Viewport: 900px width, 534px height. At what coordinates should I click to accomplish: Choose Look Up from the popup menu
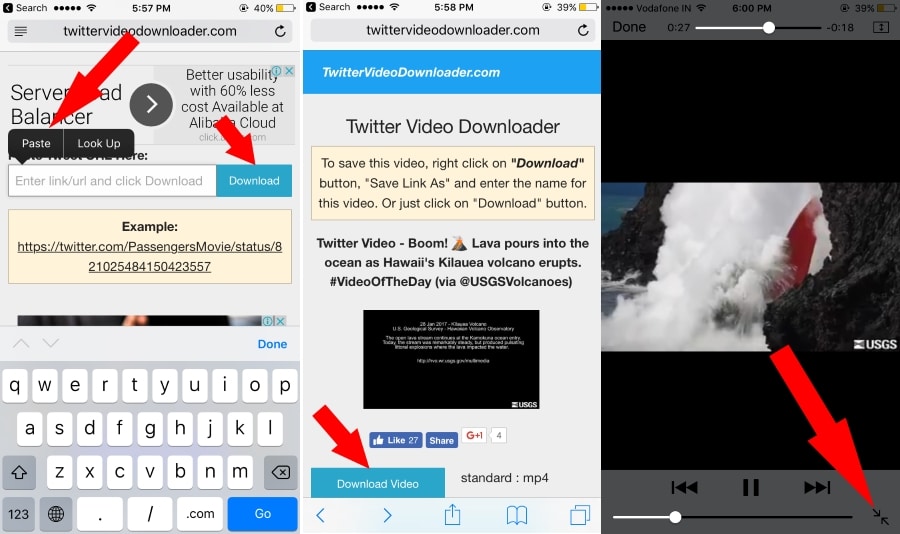(99, 143)
